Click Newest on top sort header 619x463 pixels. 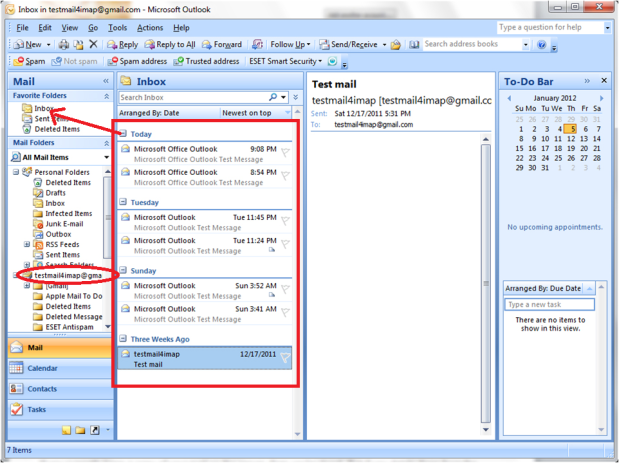256,113
